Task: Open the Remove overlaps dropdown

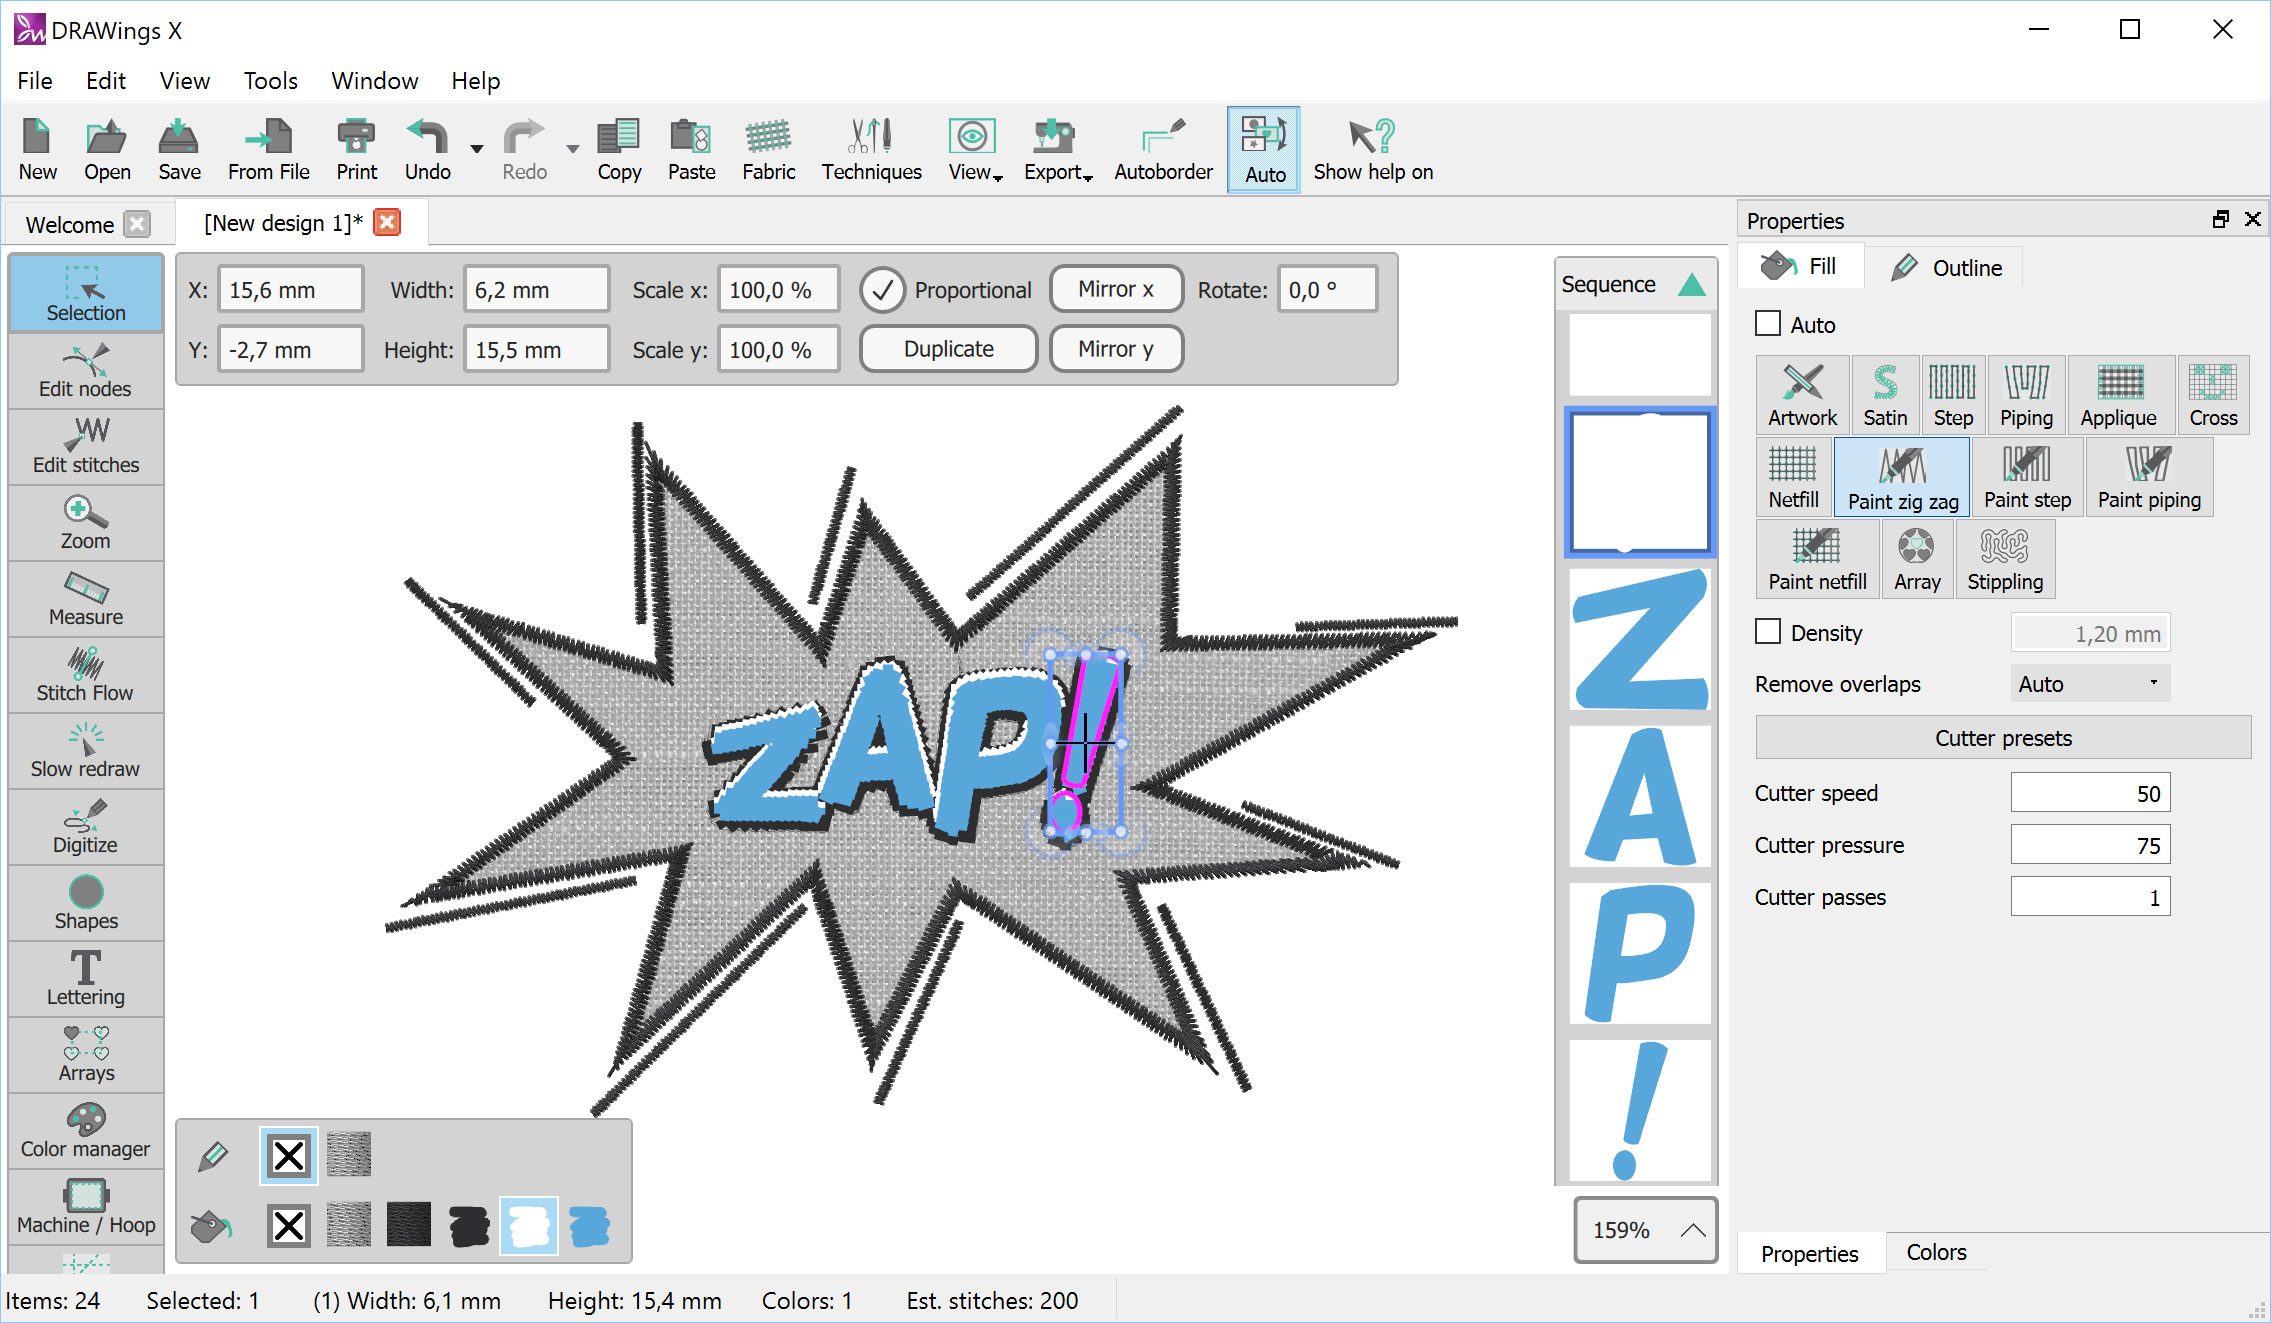Action: [x=2090, y=684]
